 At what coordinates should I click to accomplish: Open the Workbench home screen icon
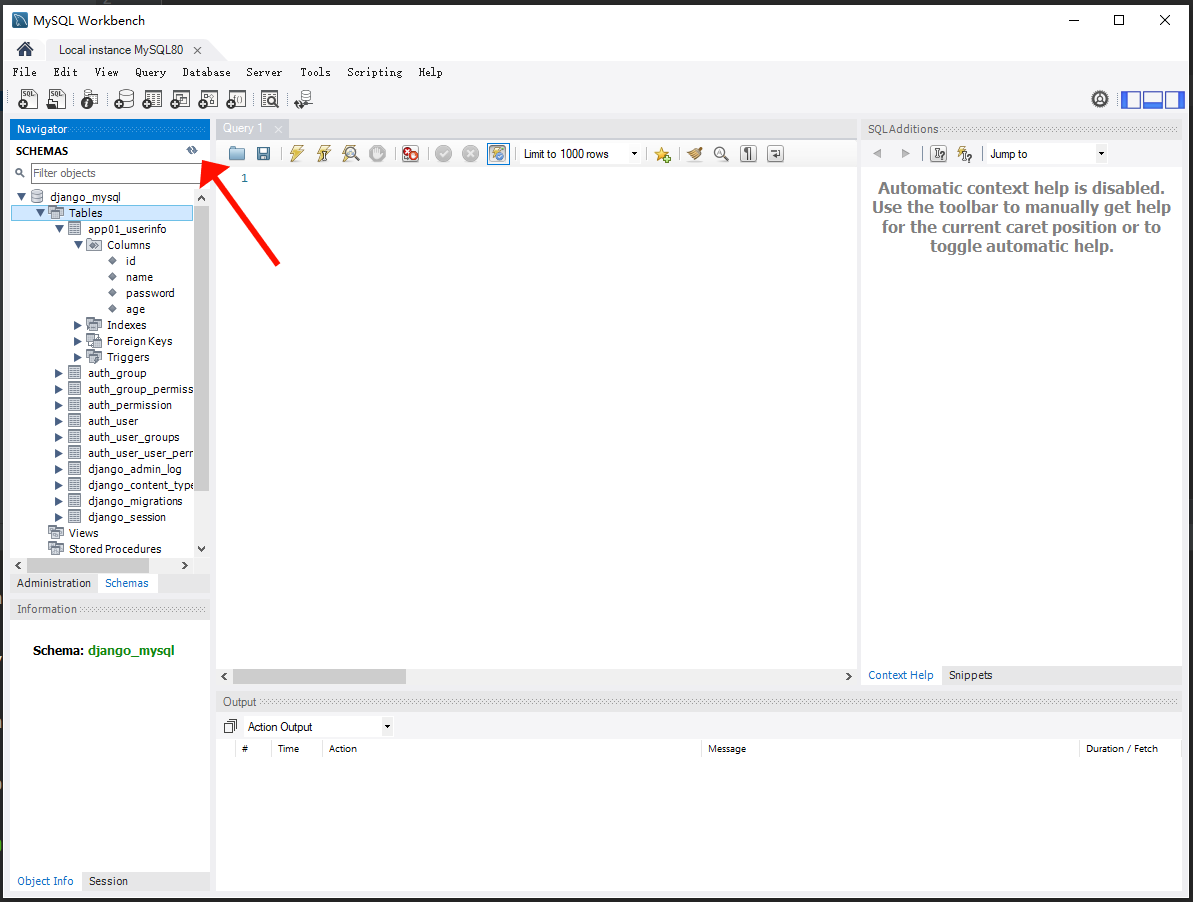coord(25,49)
